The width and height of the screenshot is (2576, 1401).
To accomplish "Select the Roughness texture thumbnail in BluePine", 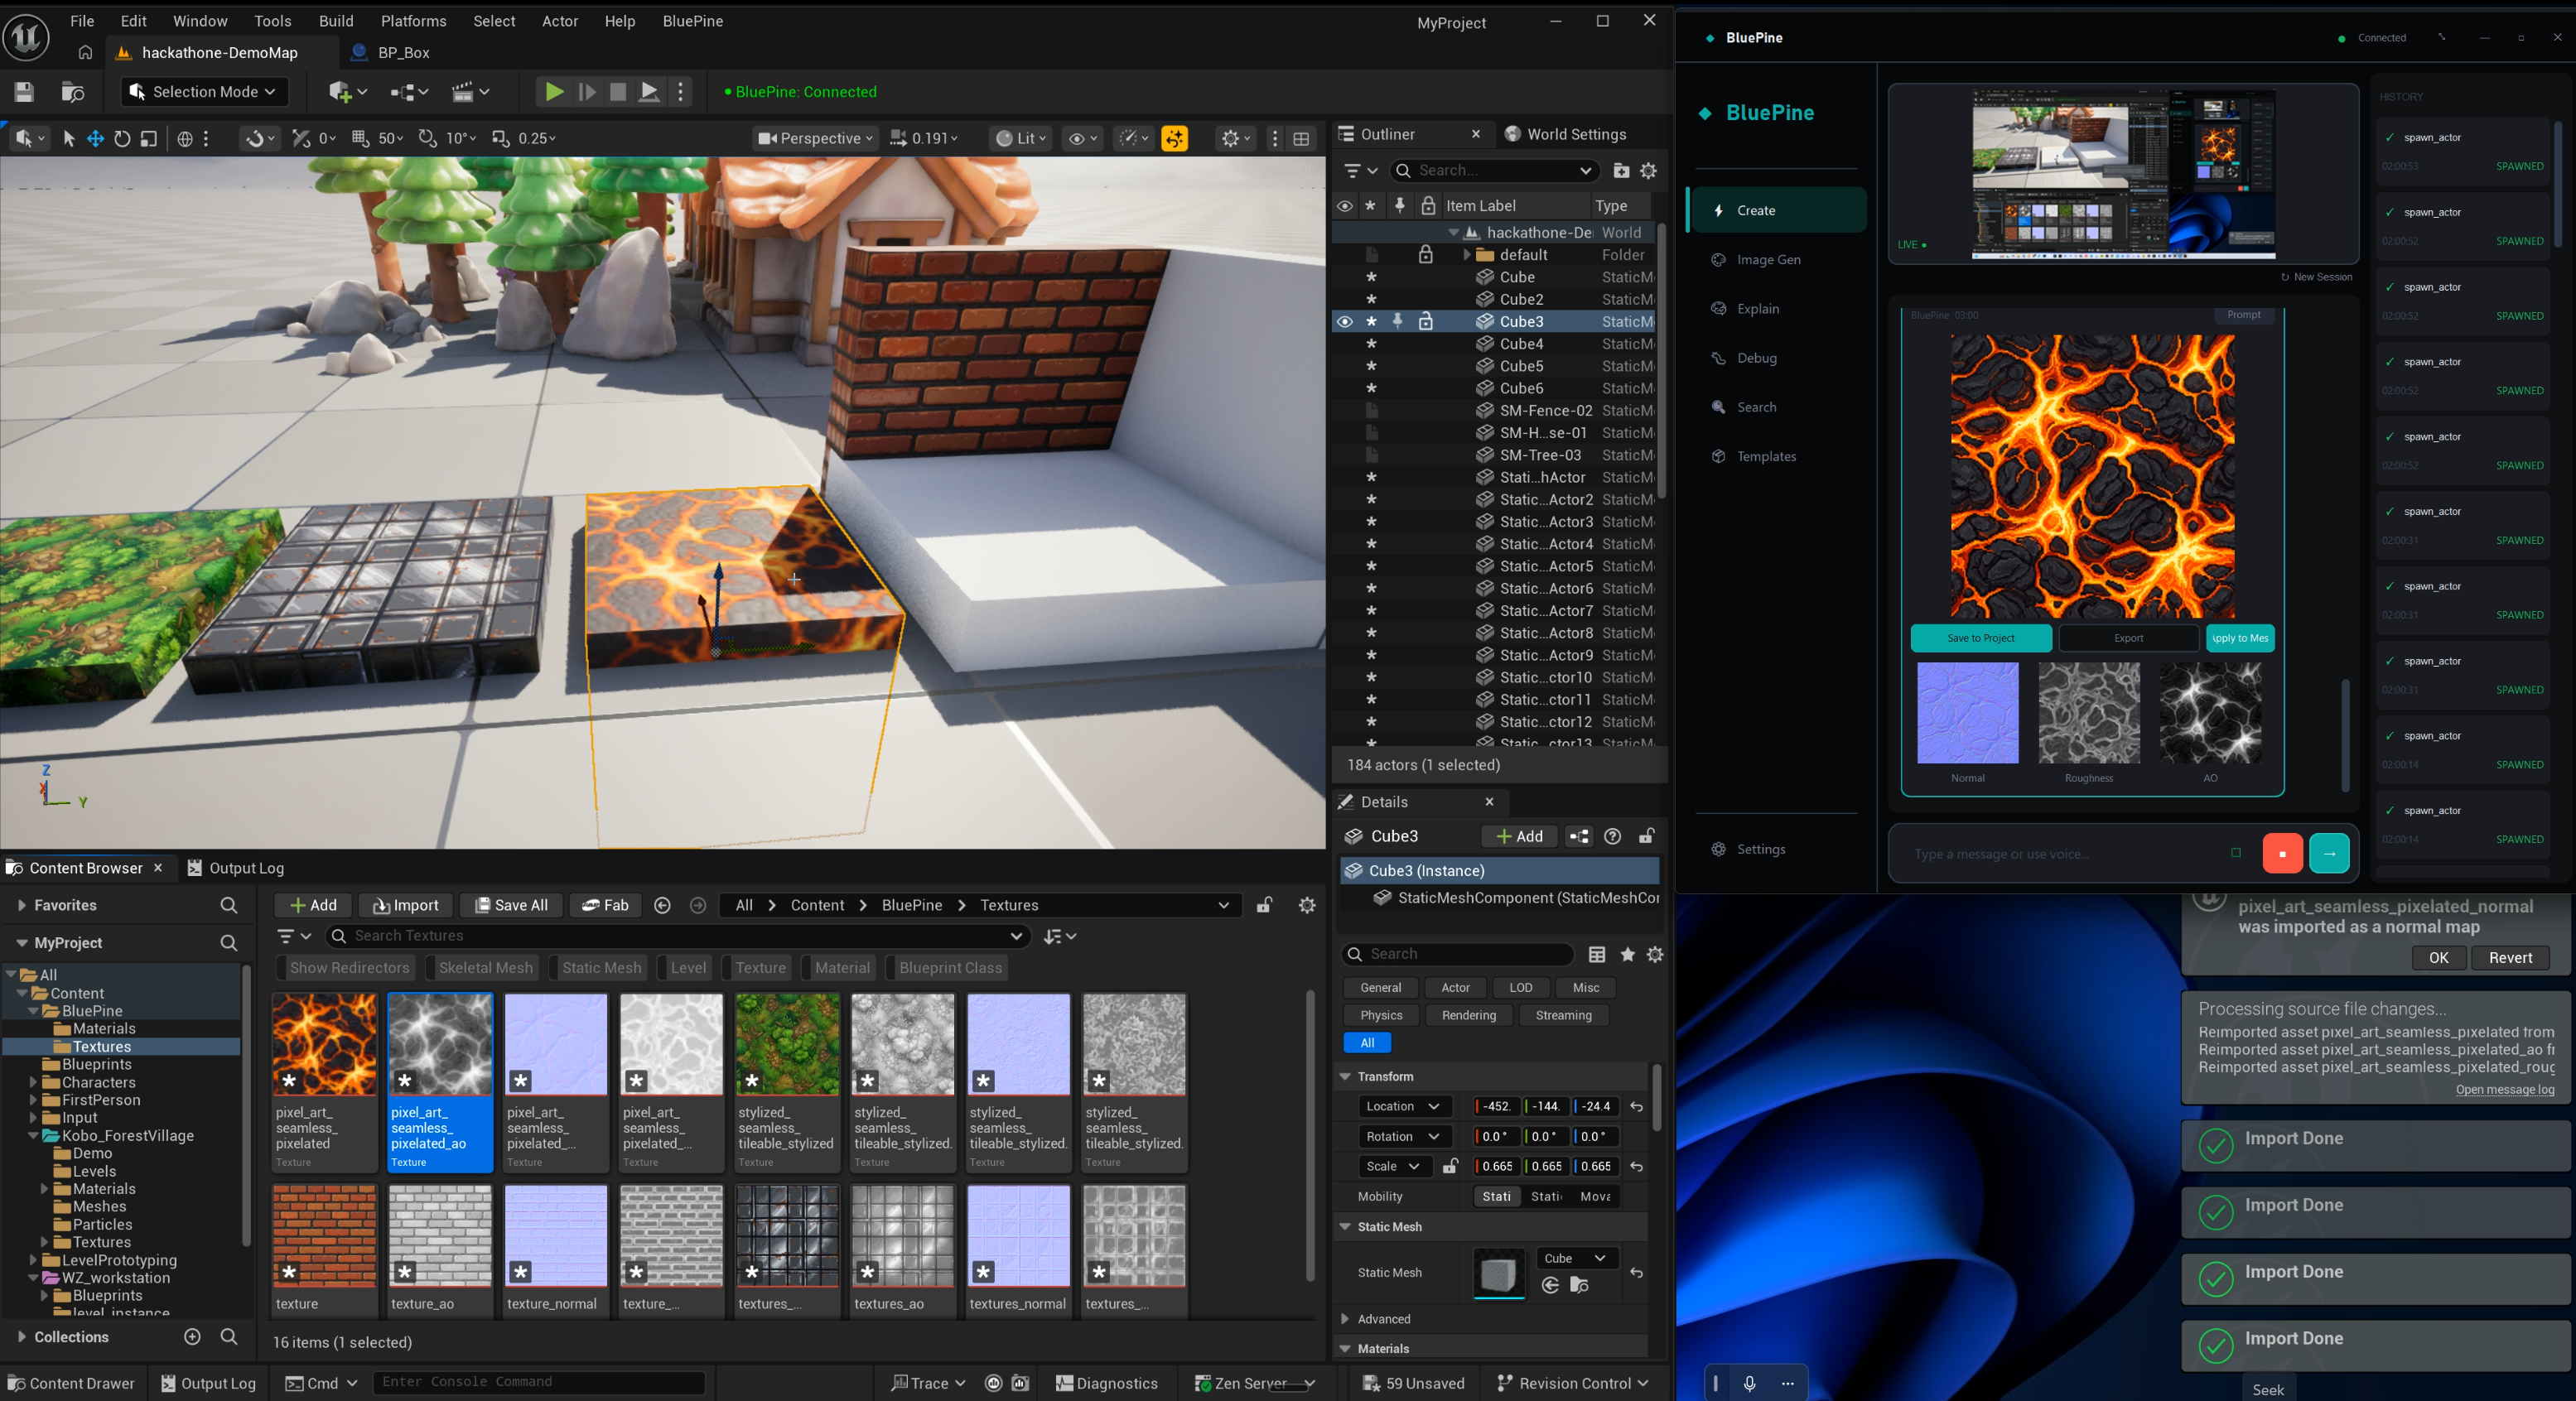I will tap(2088, 712).
